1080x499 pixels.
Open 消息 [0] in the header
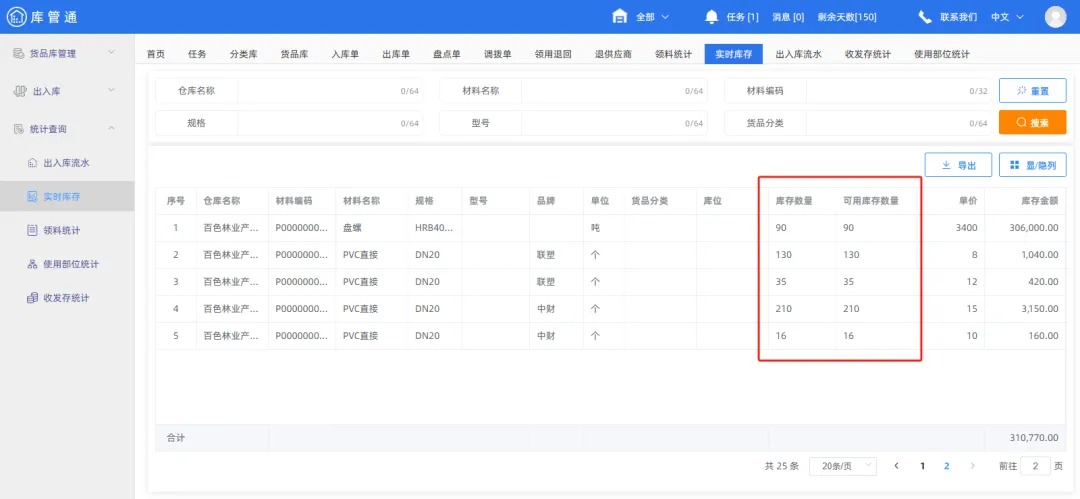pos(788,17)
